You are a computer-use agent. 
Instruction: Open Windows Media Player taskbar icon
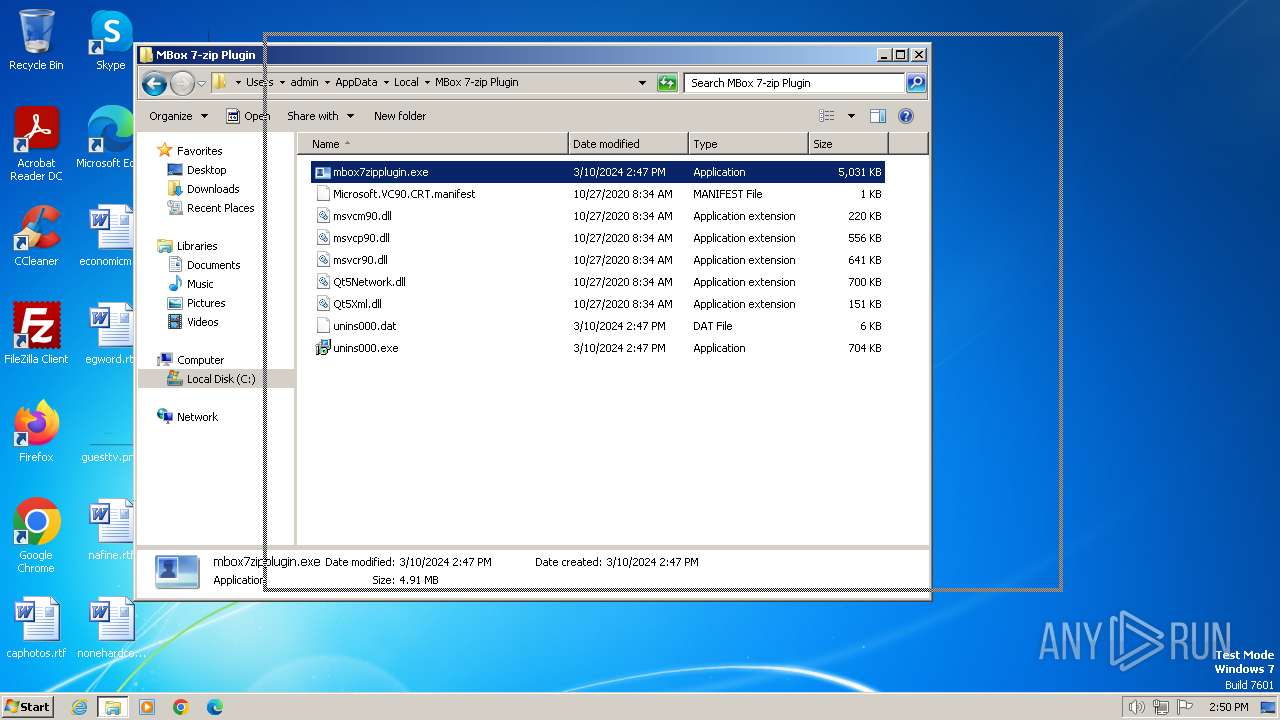(147, 707)
